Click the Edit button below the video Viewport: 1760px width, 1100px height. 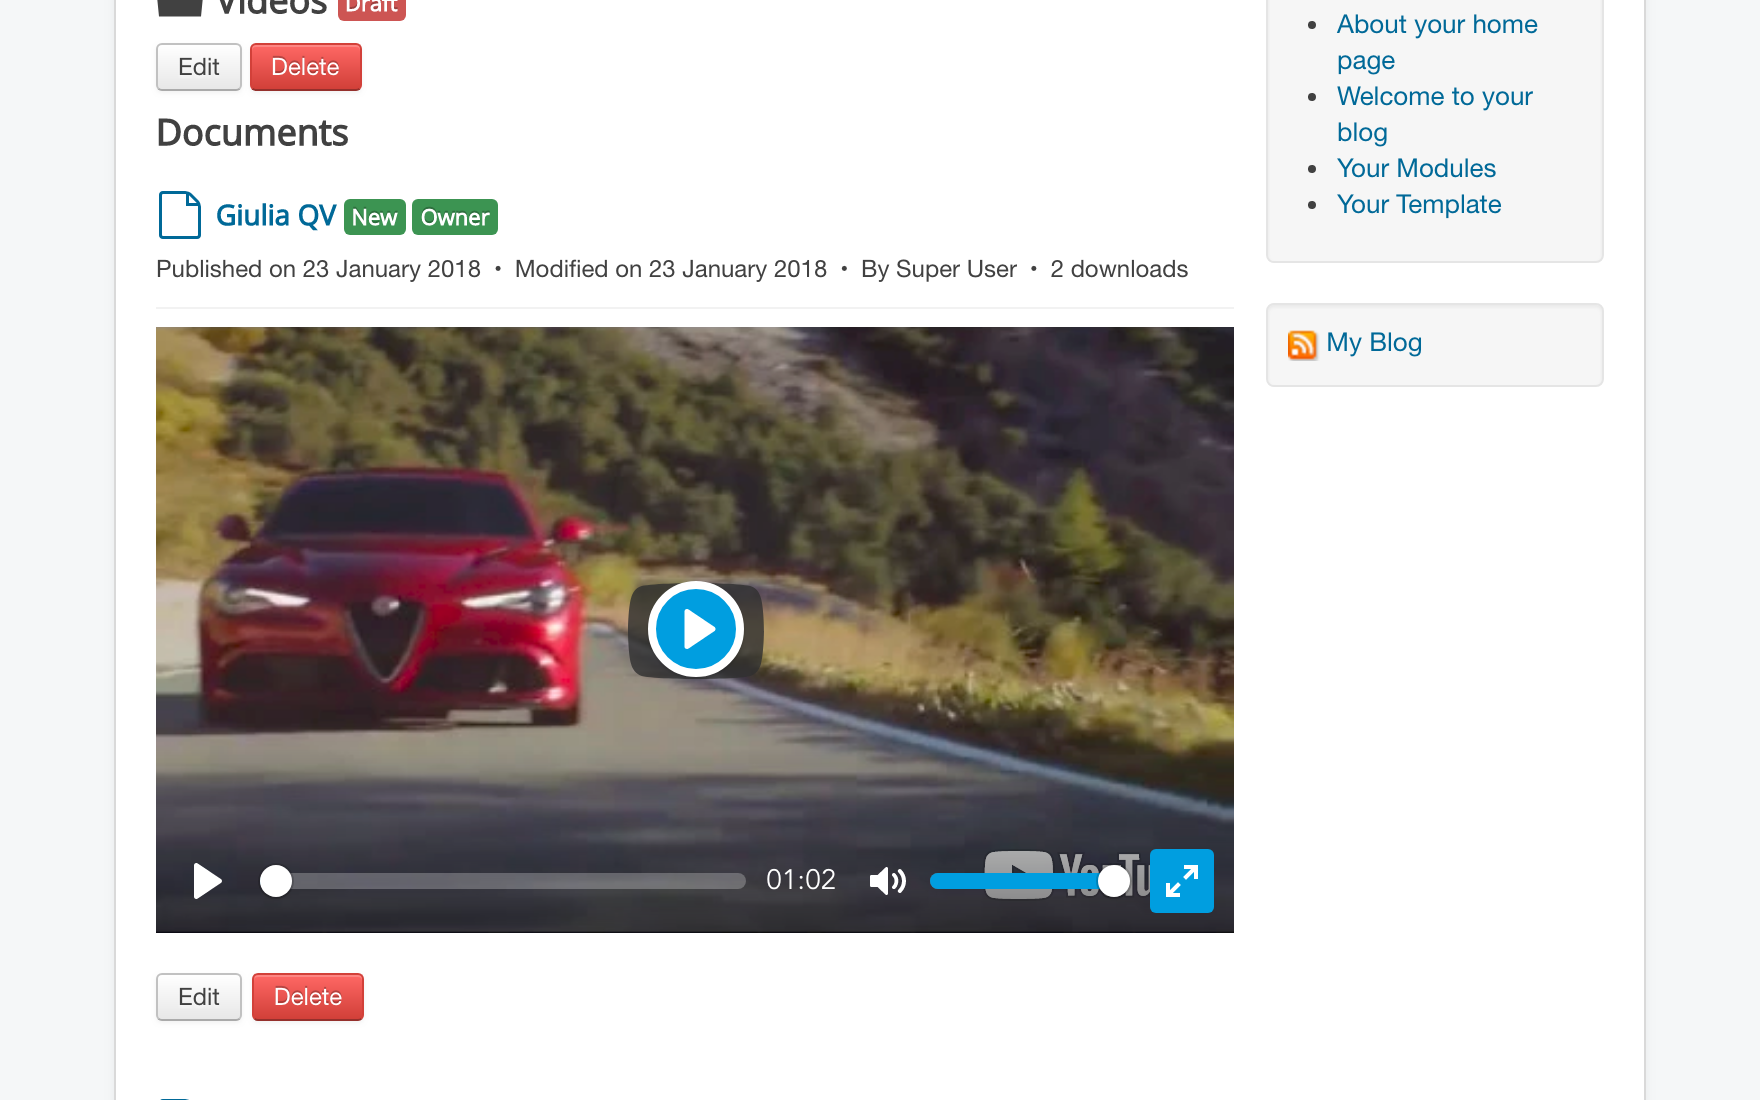[x=199, y=997]
